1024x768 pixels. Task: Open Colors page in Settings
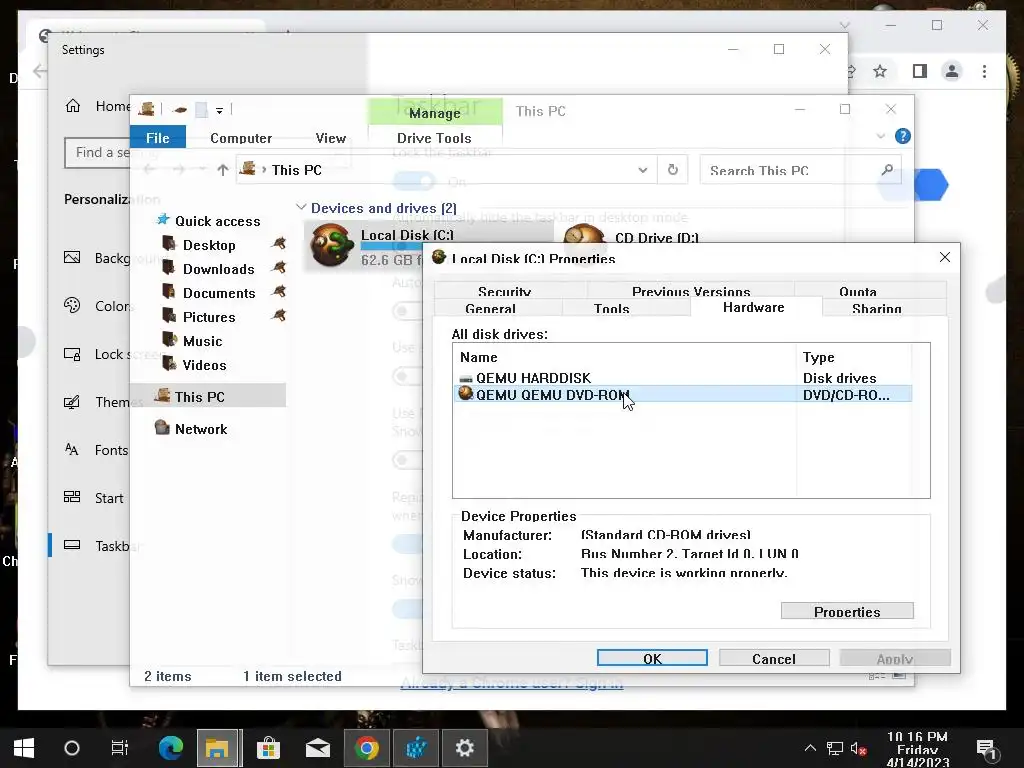(95, 306)
